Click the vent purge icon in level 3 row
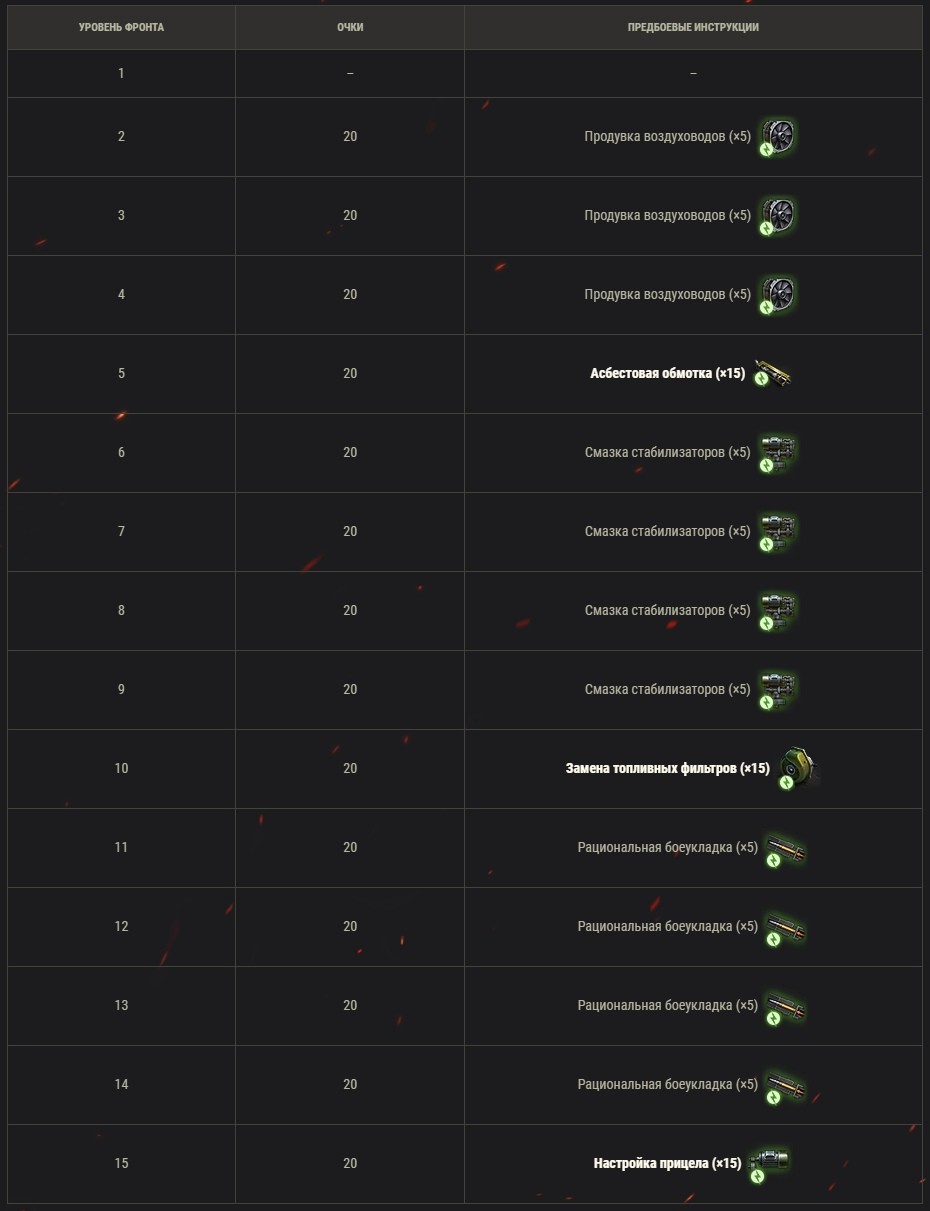930x1211 pixels. point(777,216)
